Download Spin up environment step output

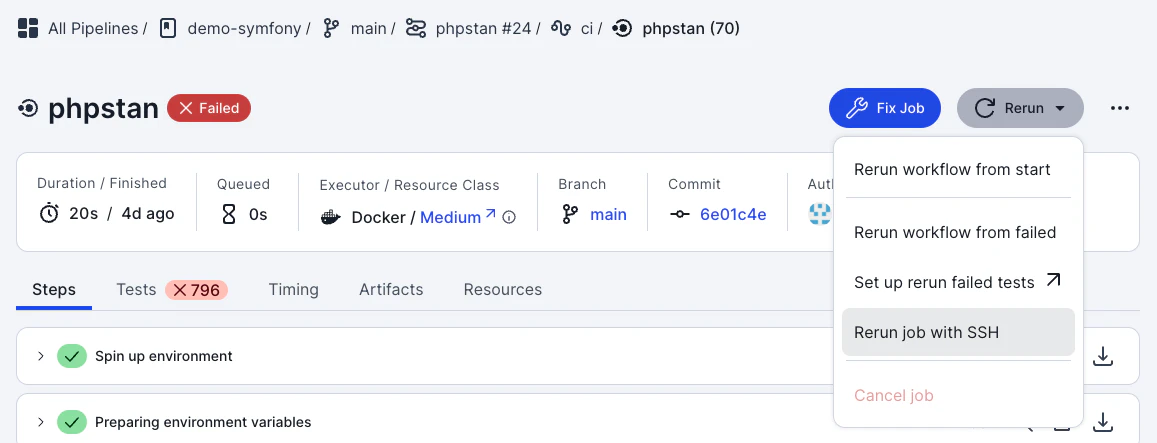[x=1102, y=356]
